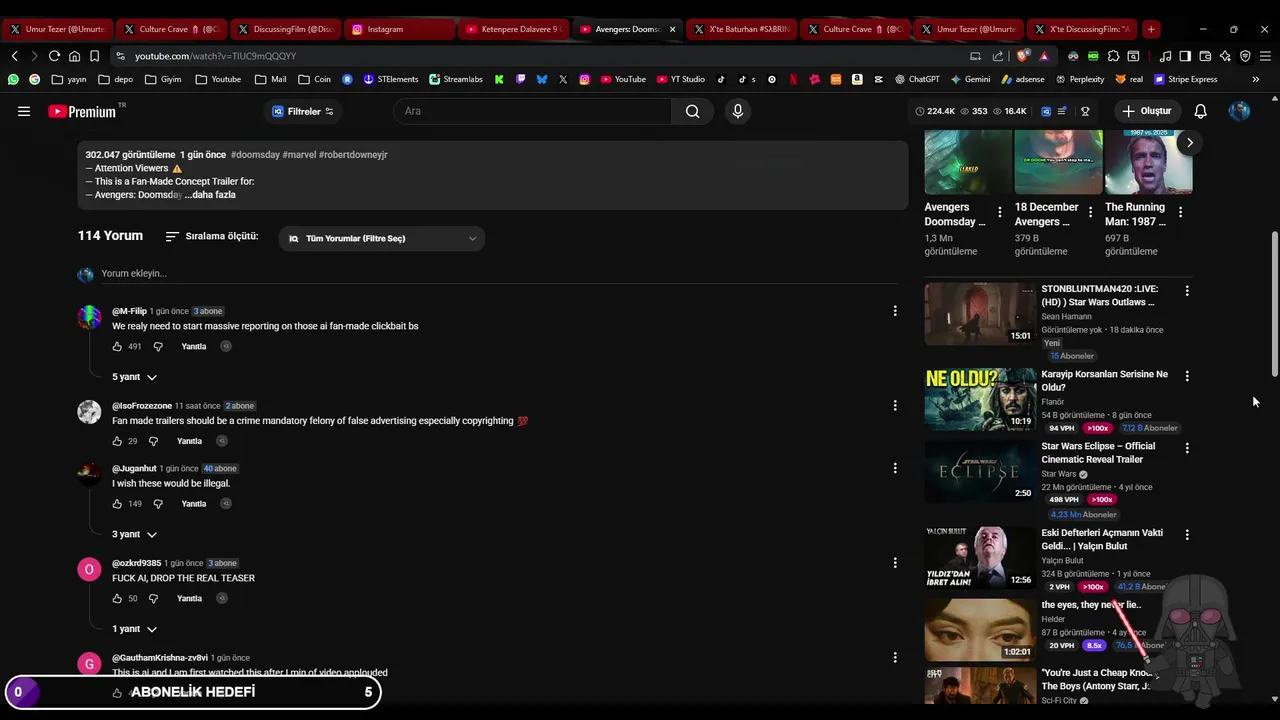
Task: Open the Tüm Yorumlar filter dropdown
Action: [382, 238]
